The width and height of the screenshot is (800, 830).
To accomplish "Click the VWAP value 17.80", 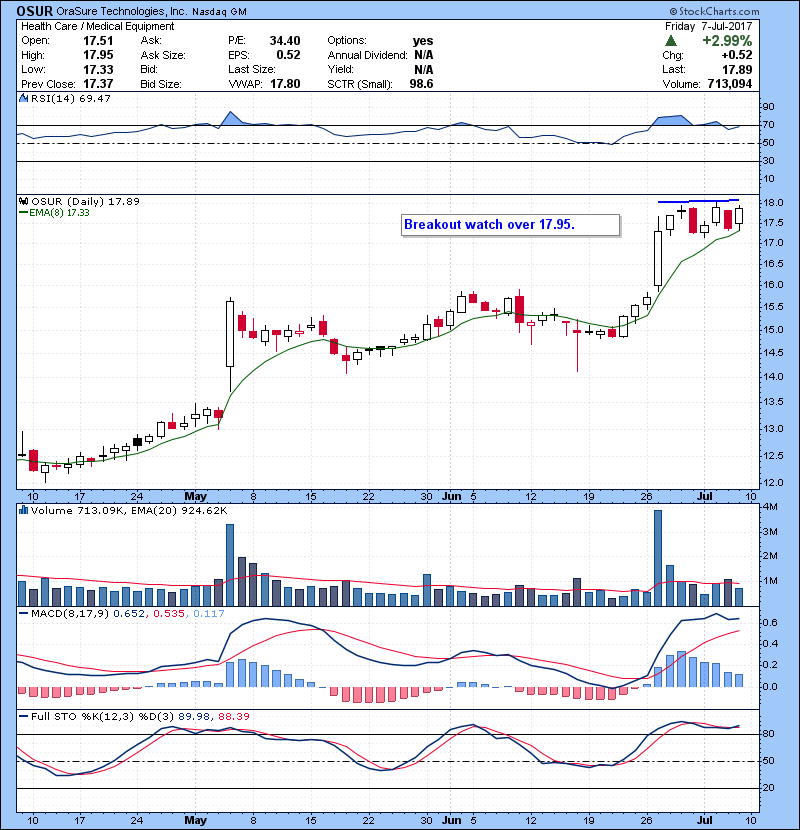I will [x=285, y=84].
